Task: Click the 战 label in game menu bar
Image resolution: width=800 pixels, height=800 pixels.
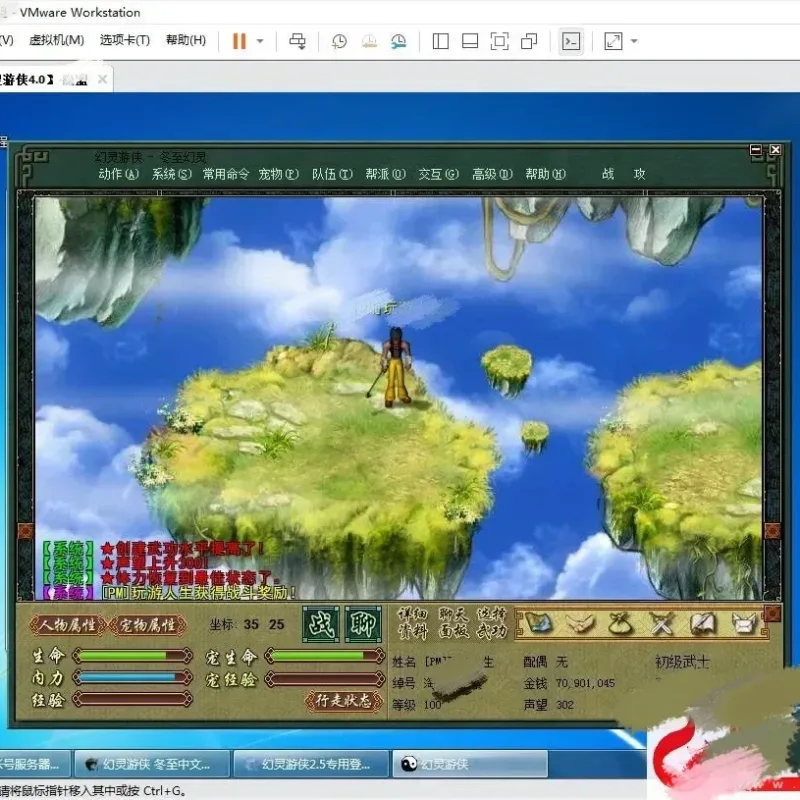Action: pos(608,174)
